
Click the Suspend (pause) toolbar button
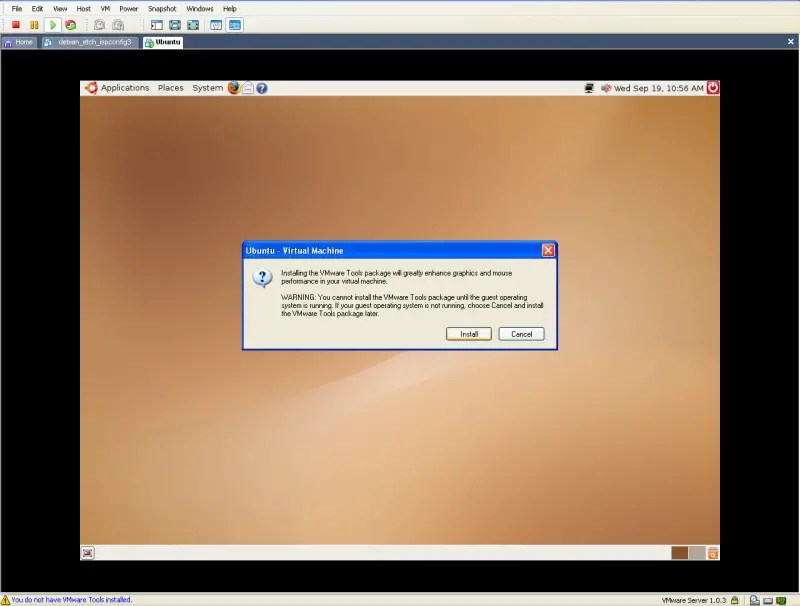click(34, 24)
